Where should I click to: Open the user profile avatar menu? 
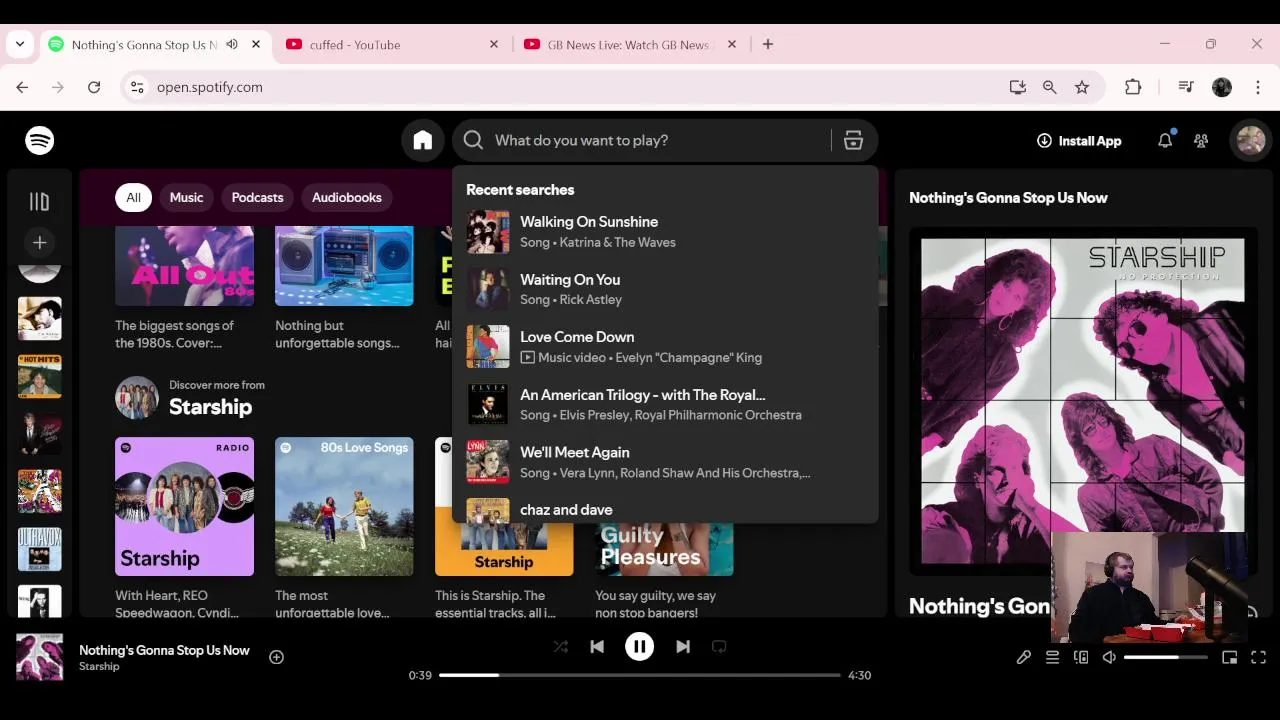[x=1250, y=141]
